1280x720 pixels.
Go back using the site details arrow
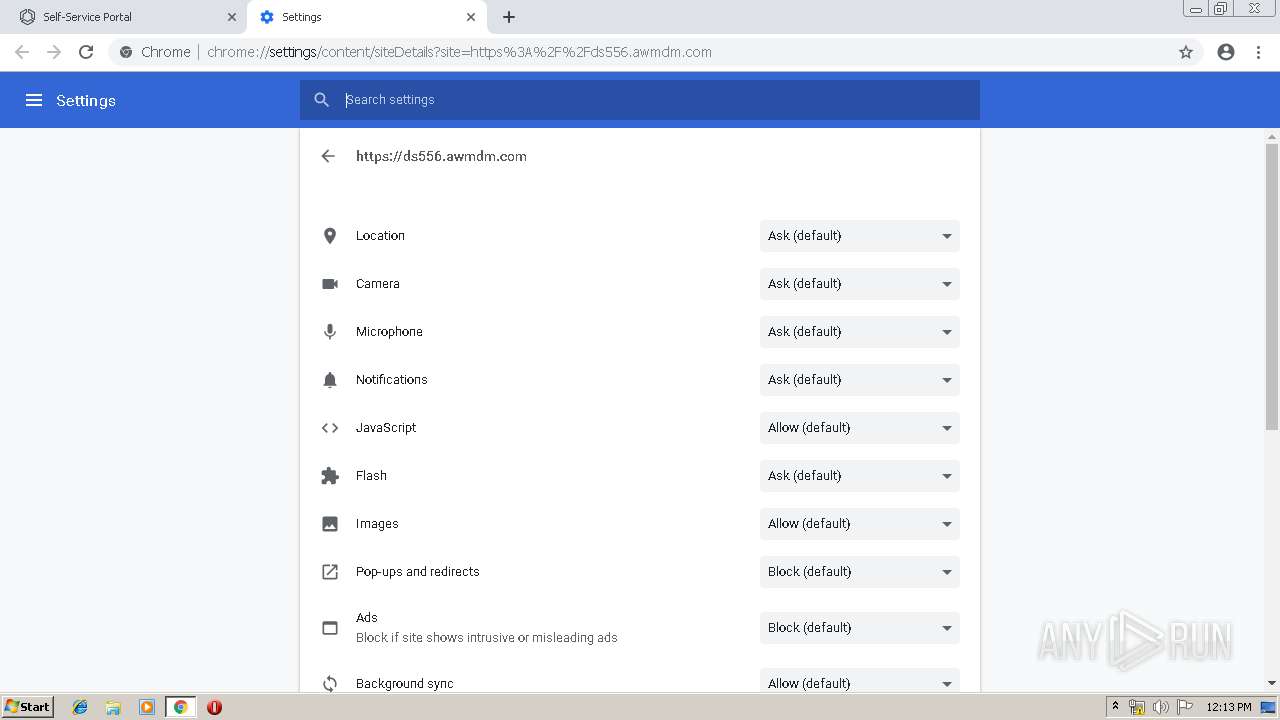(328, 156)
